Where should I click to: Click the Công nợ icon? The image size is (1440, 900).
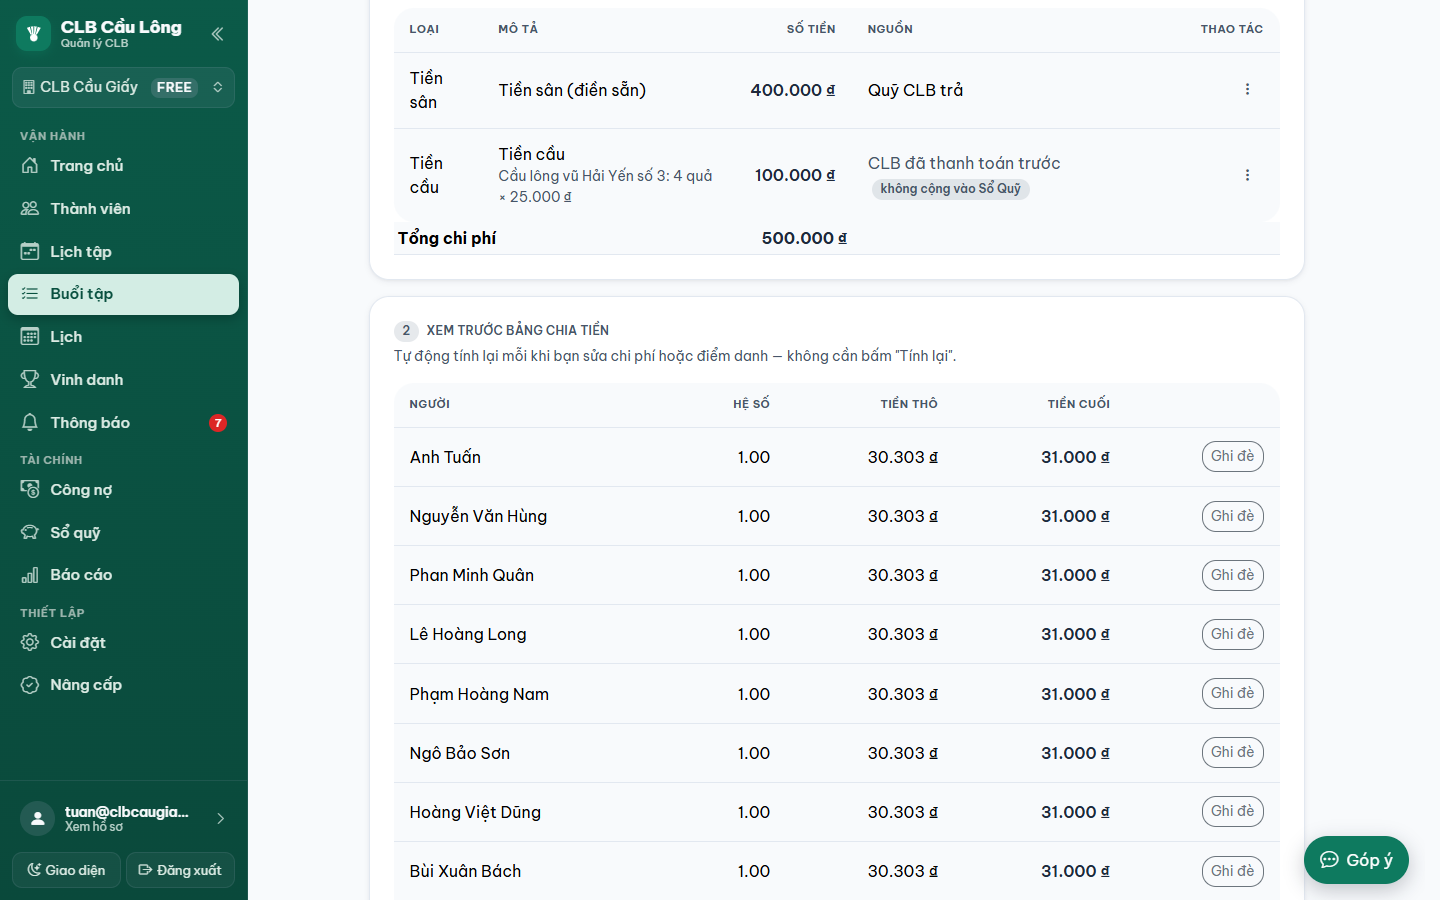click(30, 490)
